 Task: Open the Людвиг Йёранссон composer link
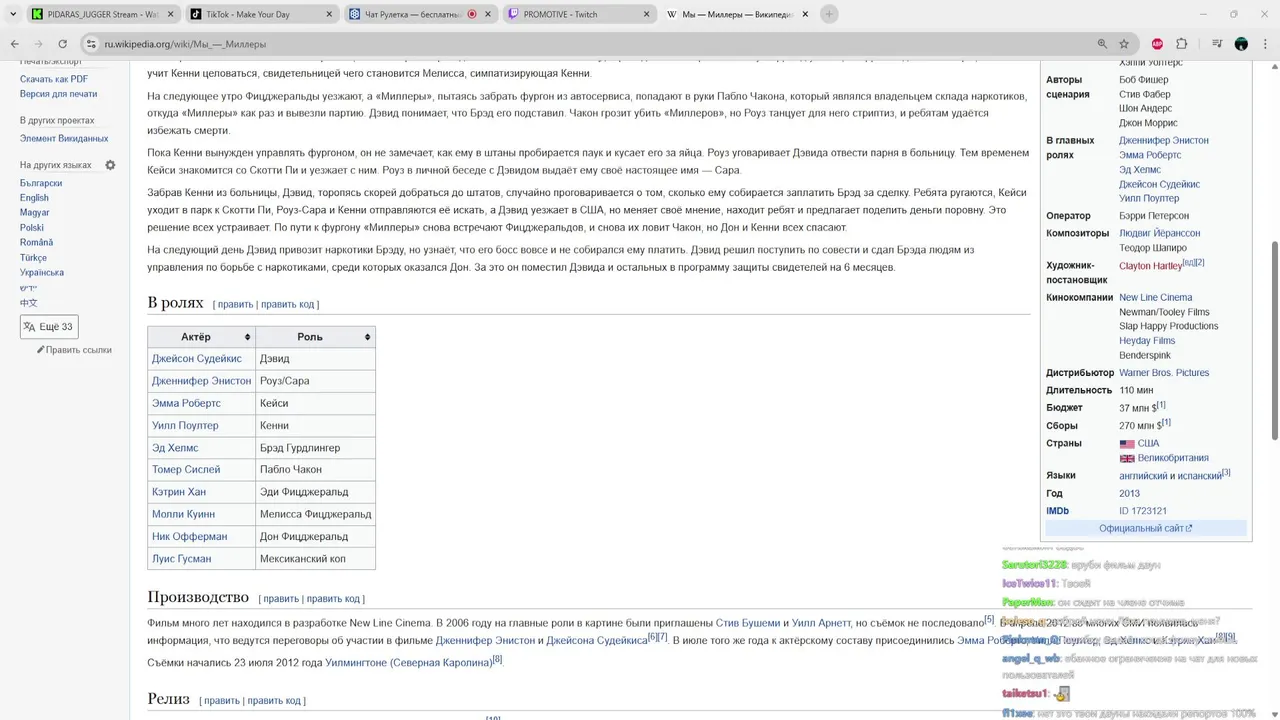[x=1159, y=233]
